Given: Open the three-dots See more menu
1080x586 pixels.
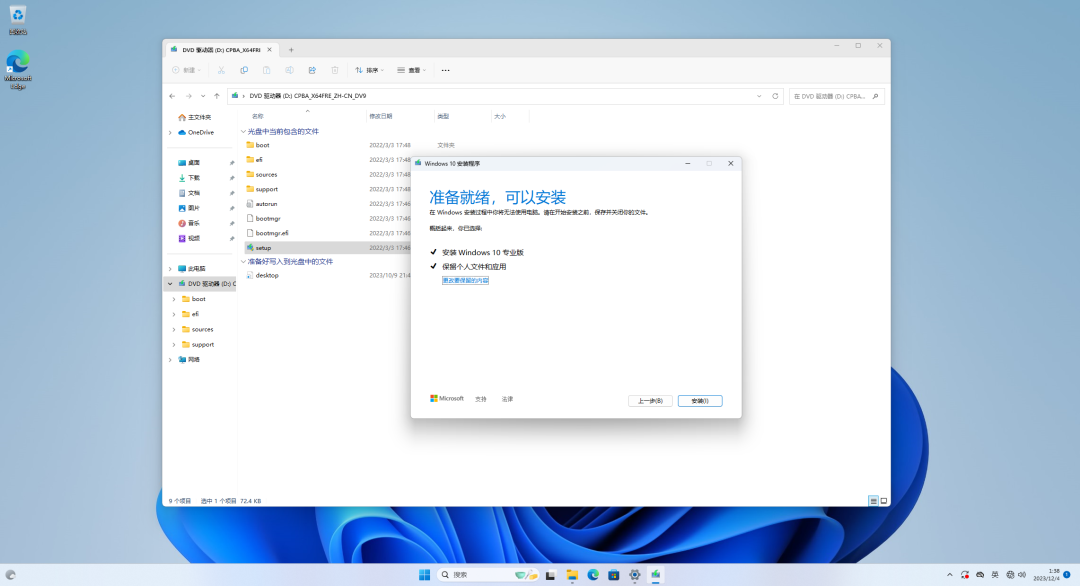Looking at the screenshot, I should (446, 70).
